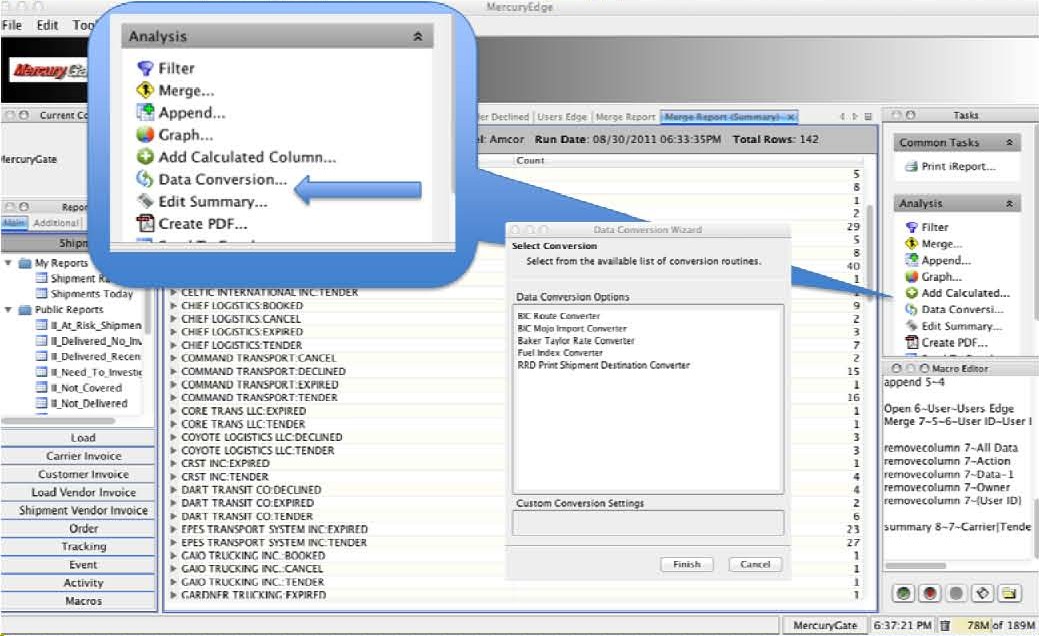Click the Cancel button in the wizard
This screenshot has width=1039, height=636.
[x=755, y=564]
